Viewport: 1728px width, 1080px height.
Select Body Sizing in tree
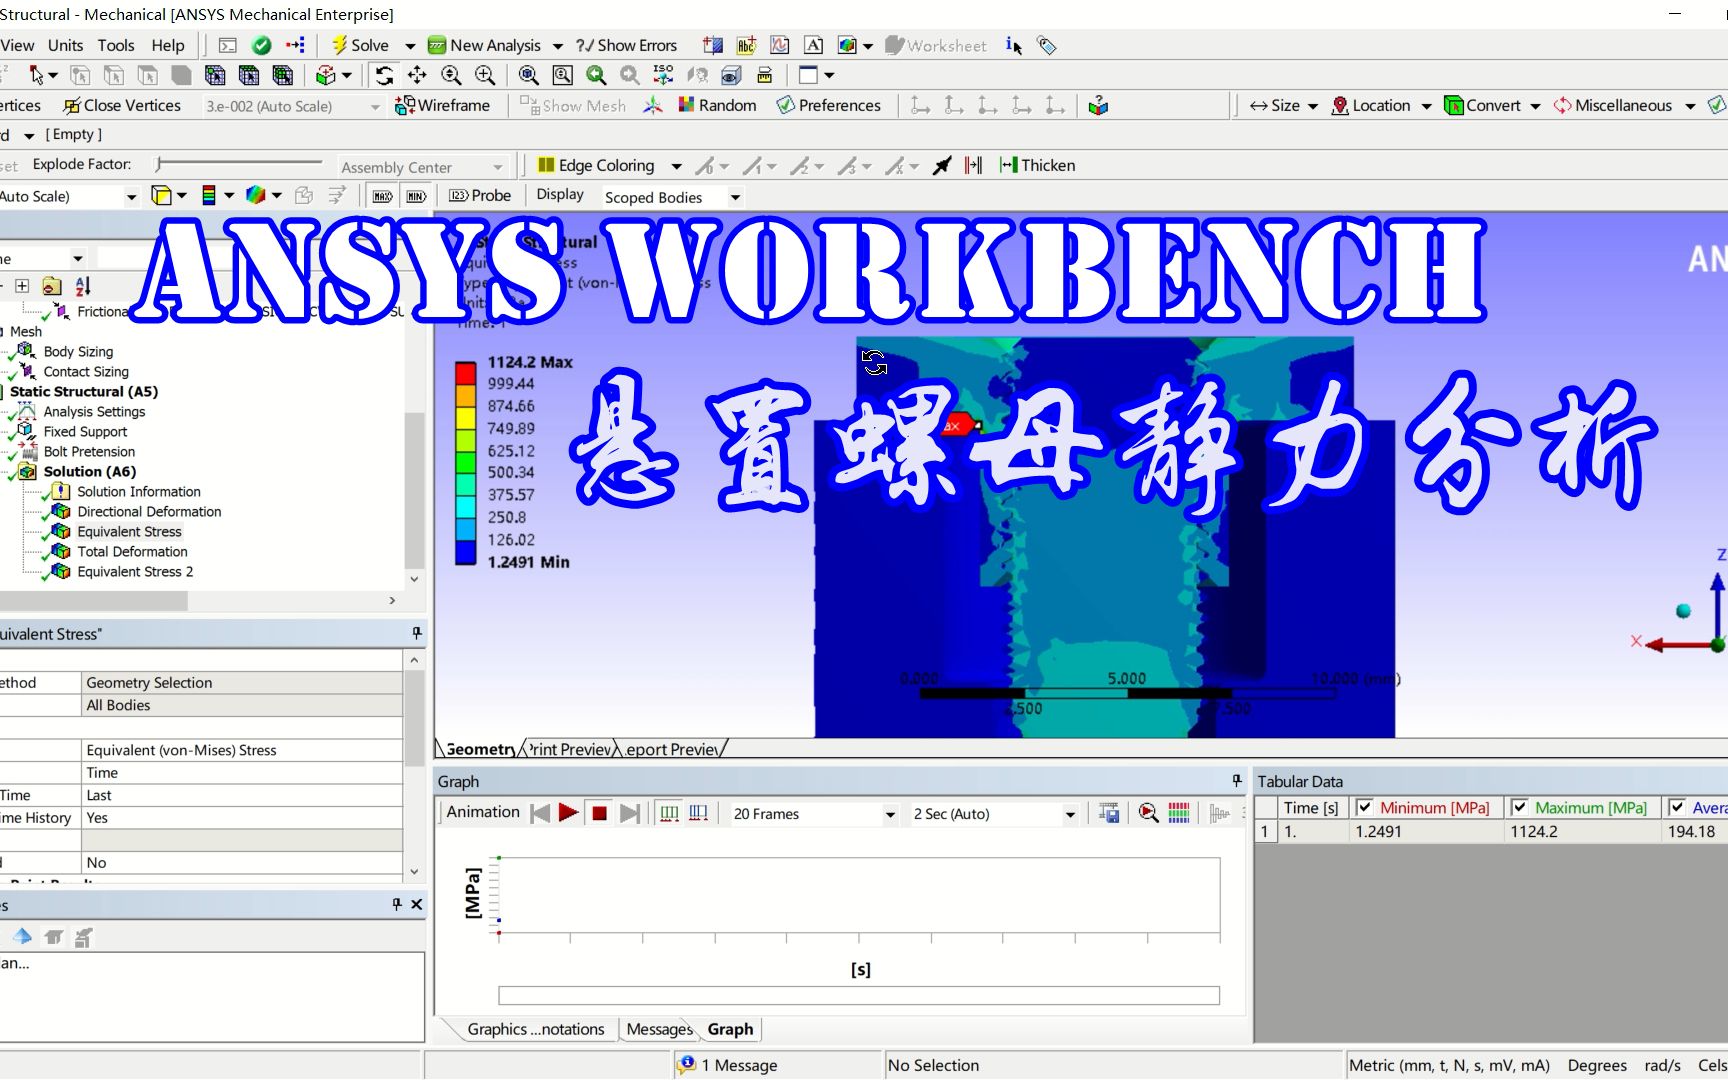(x=78, y=351)
